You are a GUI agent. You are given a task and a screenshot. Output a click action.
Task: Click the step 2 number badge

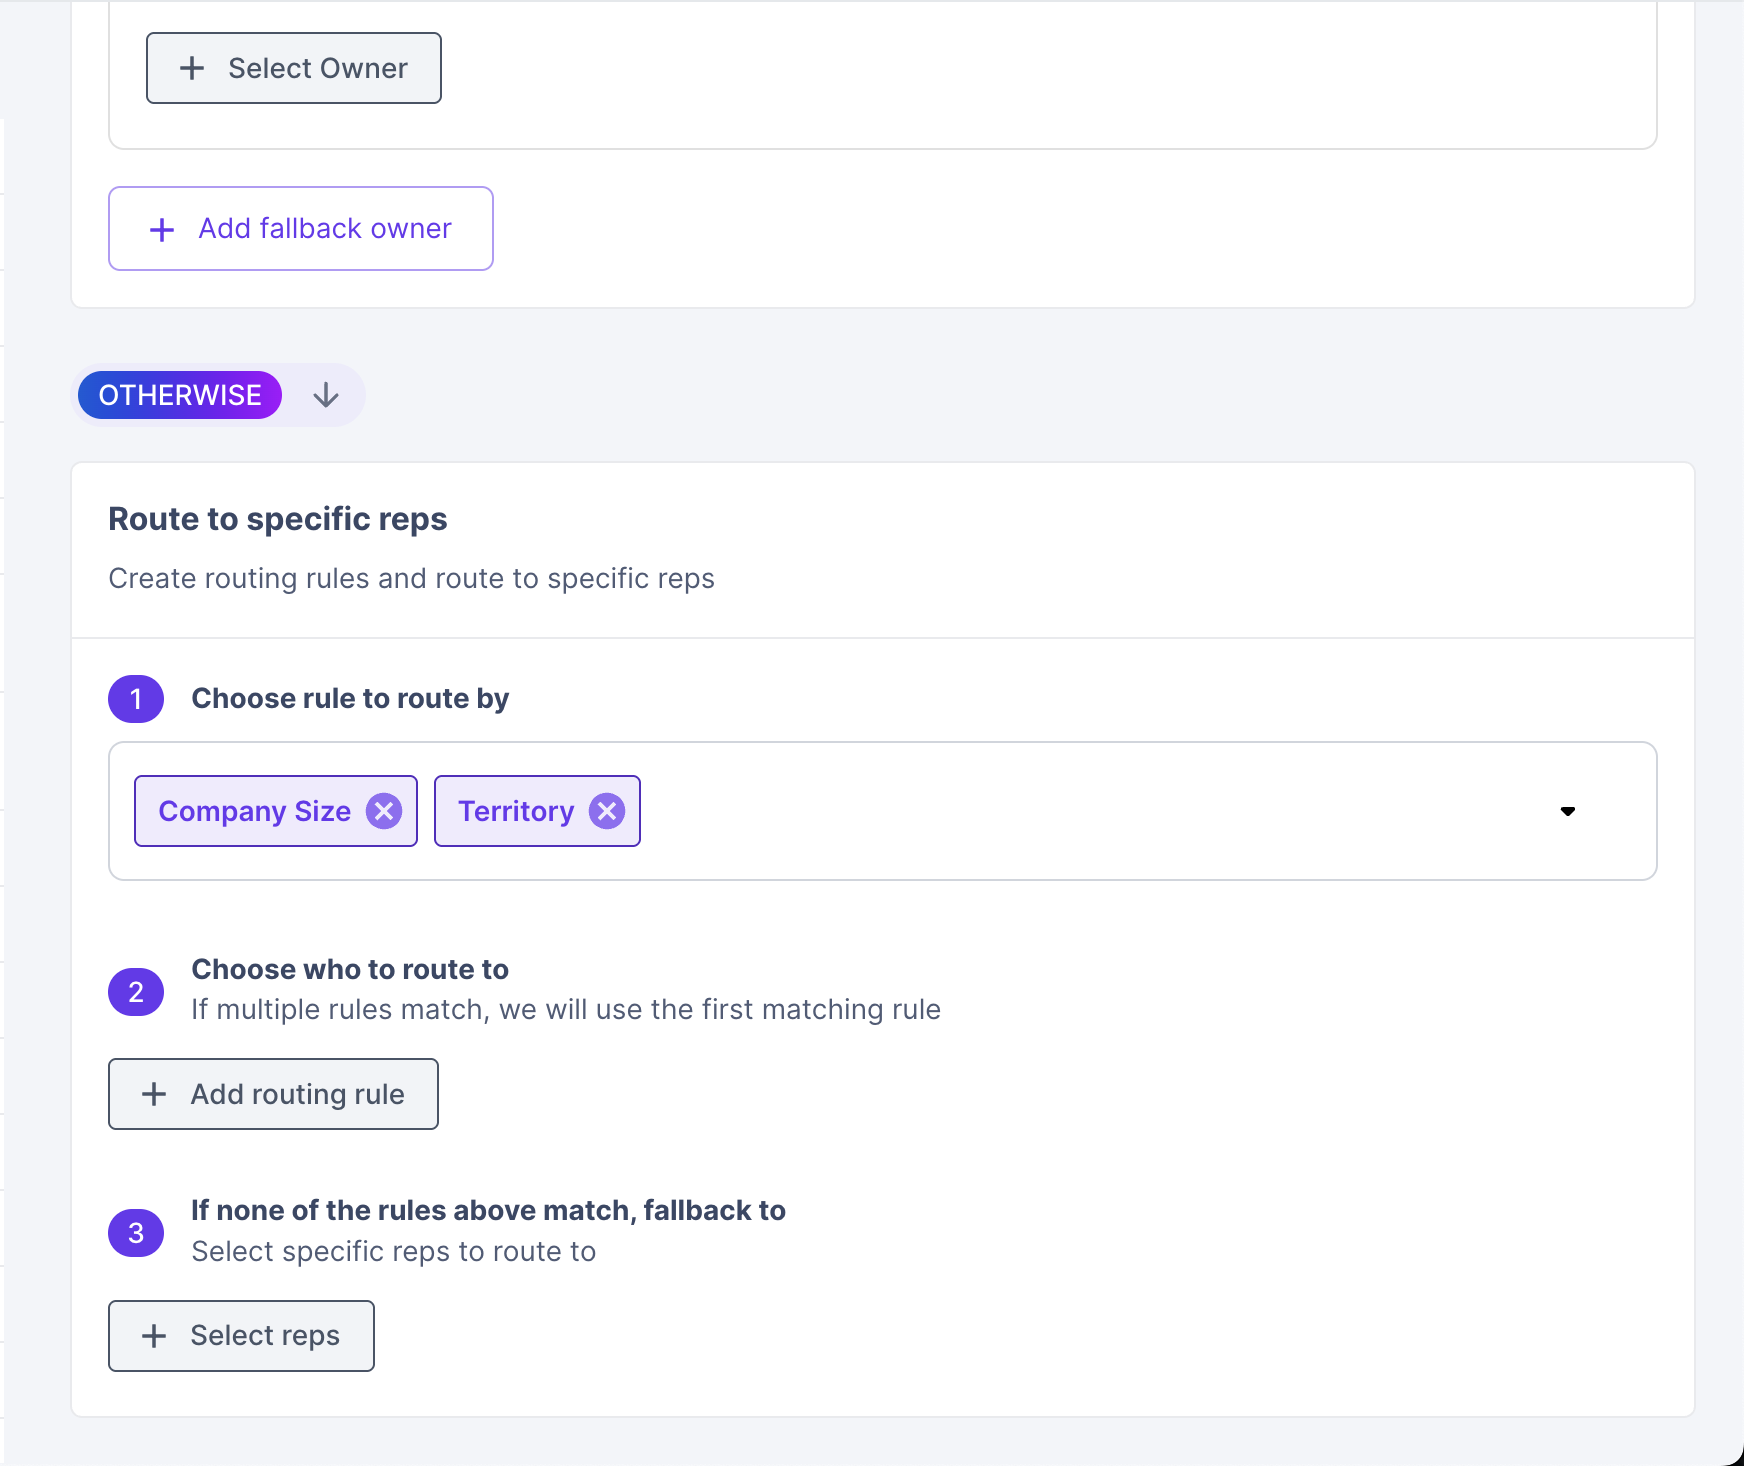coord(136,991)
